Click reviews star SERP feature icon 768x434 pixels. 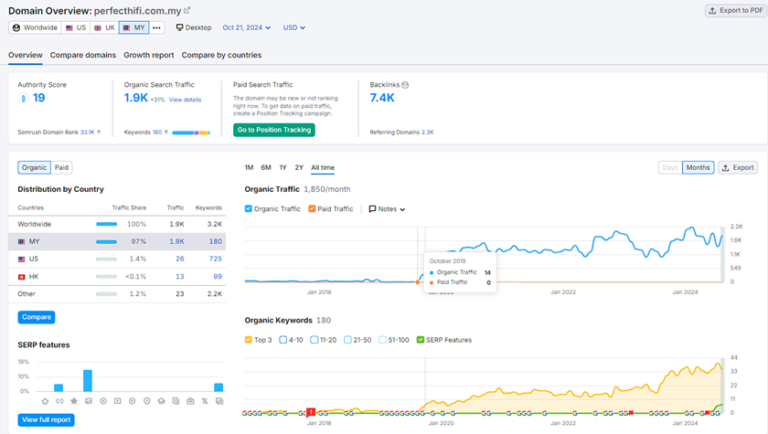74,401
